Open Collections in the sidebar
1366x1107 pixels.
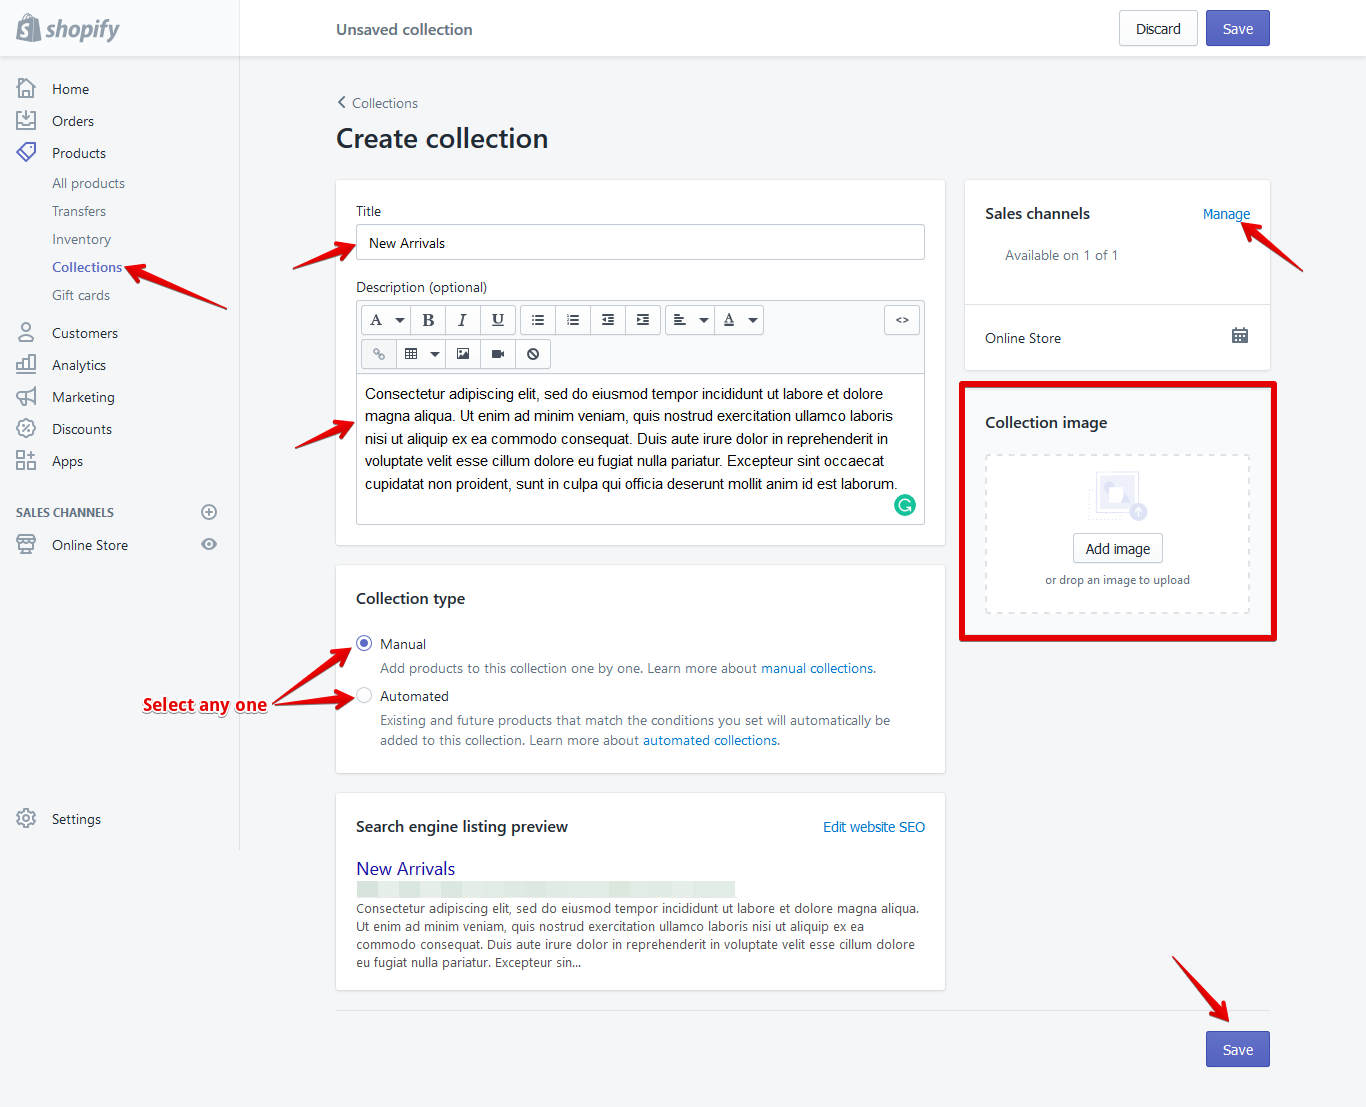[87, 267]
